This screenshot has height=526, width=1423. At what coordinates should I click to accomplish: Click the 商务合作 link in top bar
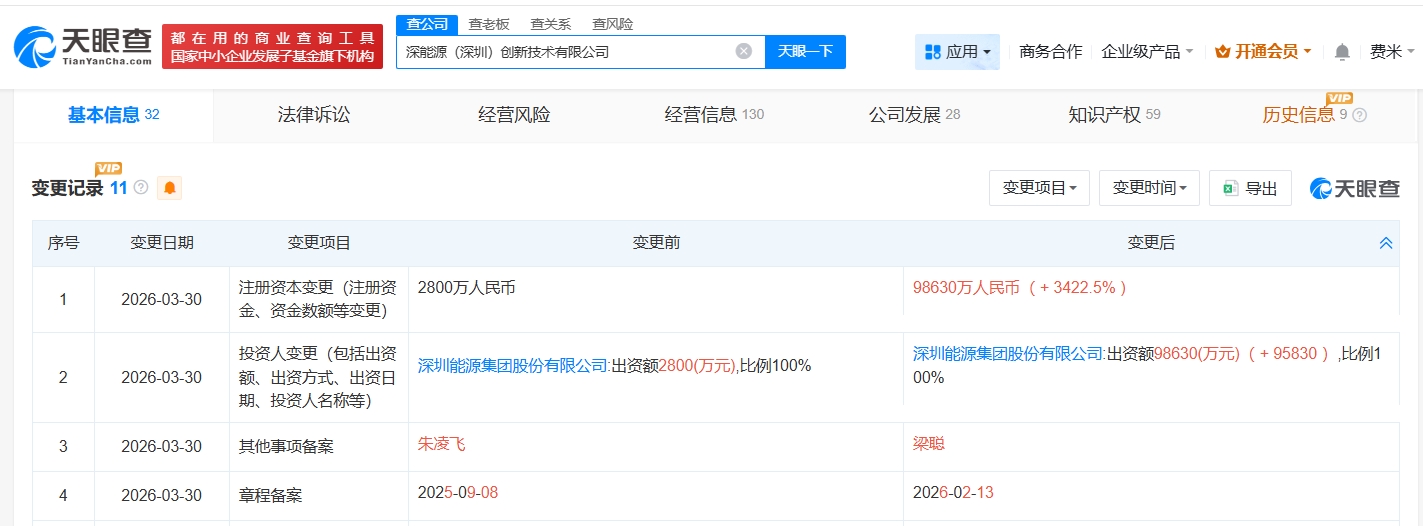[1050, 52]
